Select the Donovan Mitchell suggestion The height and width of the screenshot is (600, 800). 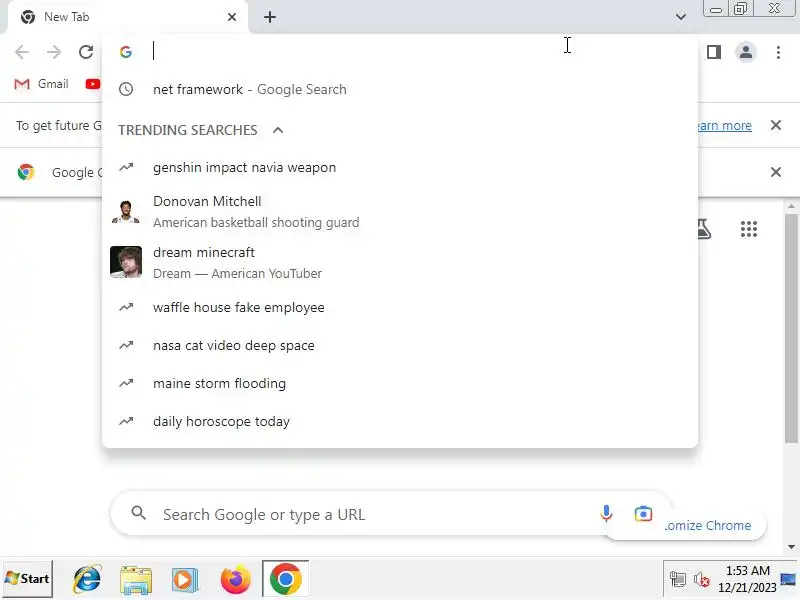[400, 211]
